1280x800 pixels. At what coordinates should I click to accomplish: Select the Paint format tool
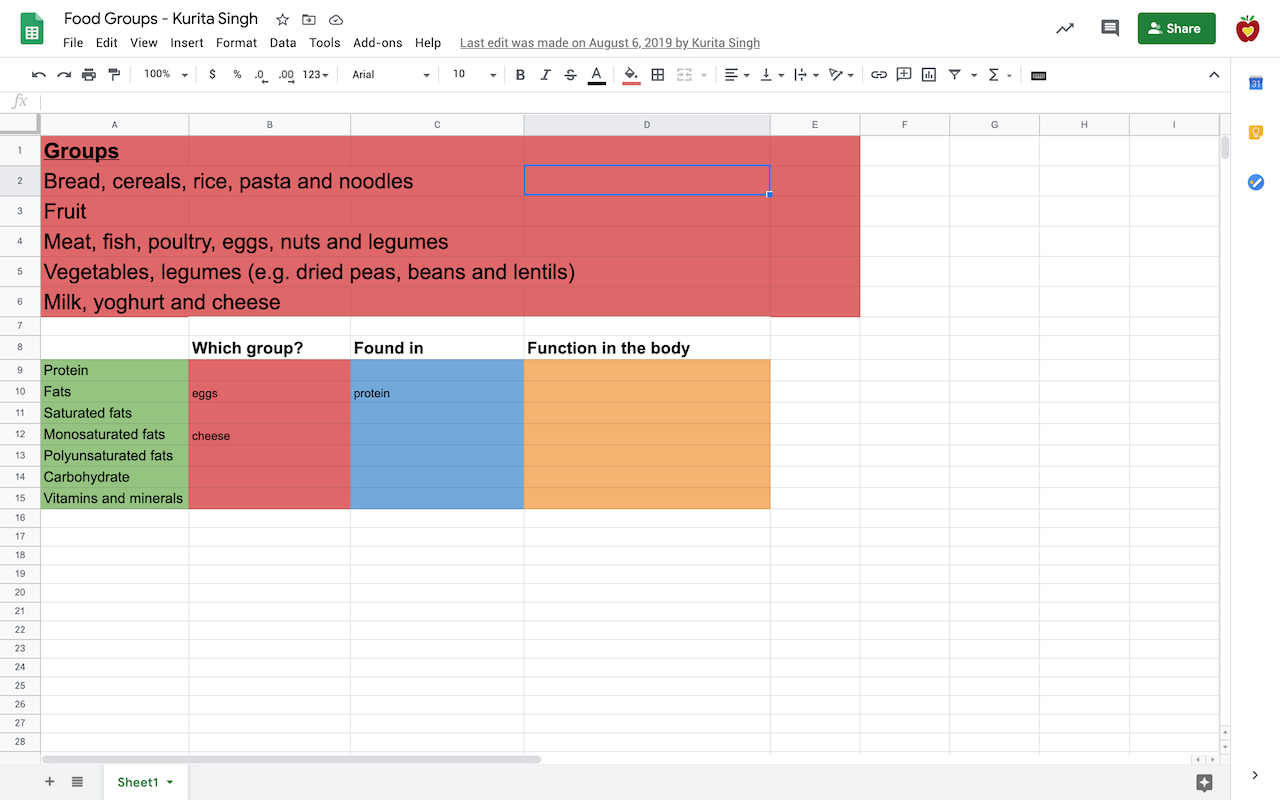click(113, 74)
